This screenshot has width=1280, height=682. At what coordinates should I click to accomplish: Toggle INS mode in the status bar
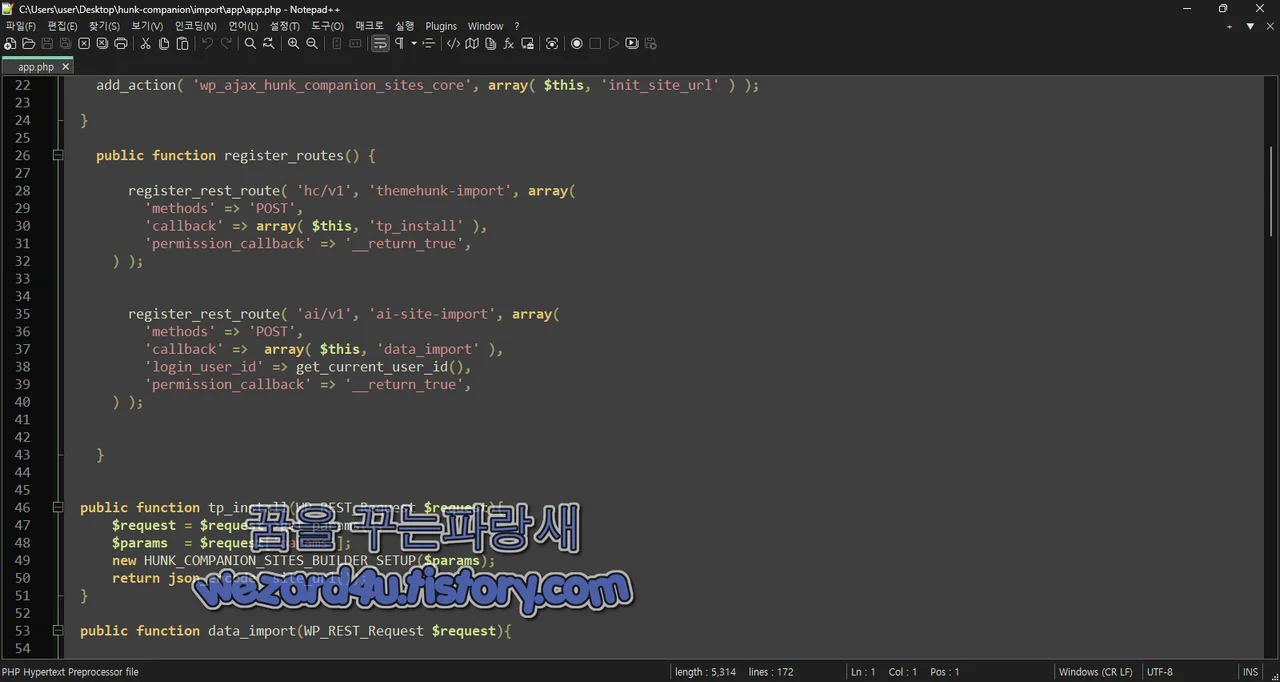pos(1250,671)
